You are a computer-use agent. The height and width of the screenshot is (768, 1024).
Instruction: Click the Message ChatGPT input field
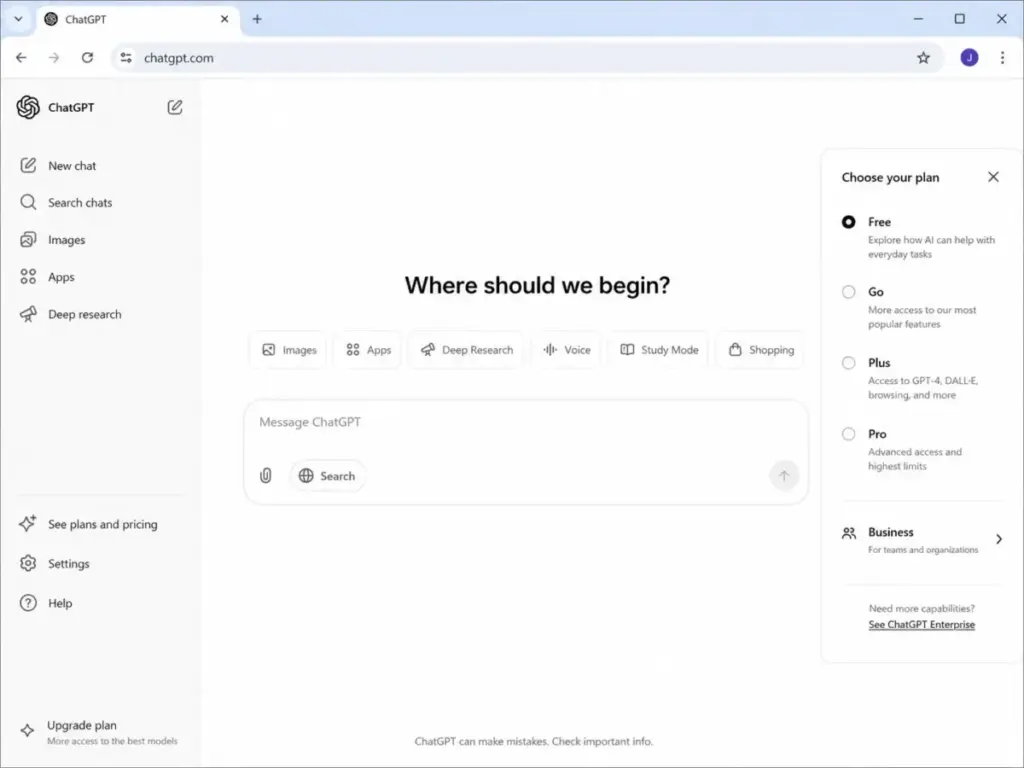pyautogui.click(x=526, y=423)
